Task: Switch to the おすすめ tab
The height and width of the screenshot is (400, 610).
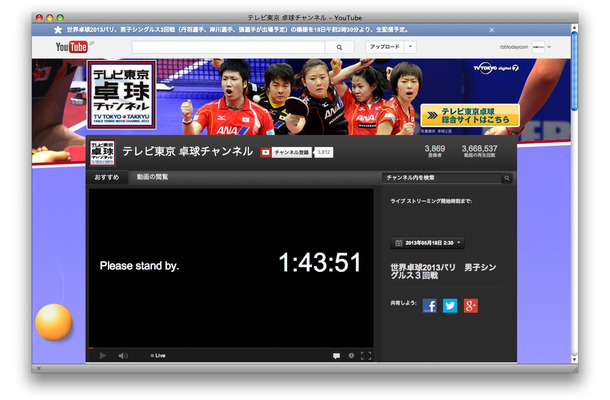Action: (107, 177)
